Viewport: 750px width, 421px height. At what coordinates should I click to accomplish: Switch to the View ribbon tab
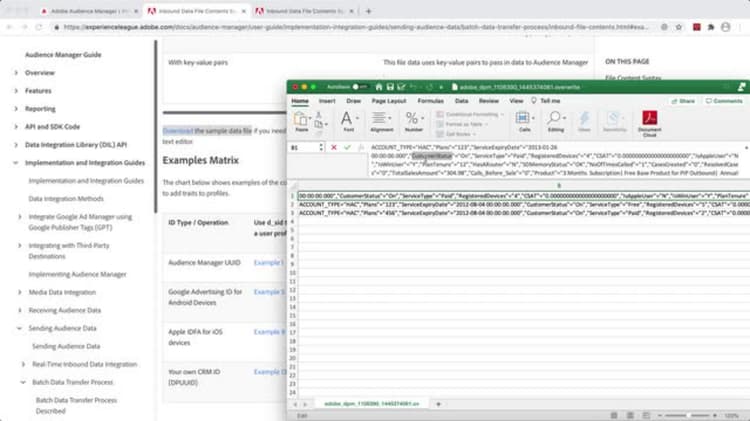coord(516,101)
